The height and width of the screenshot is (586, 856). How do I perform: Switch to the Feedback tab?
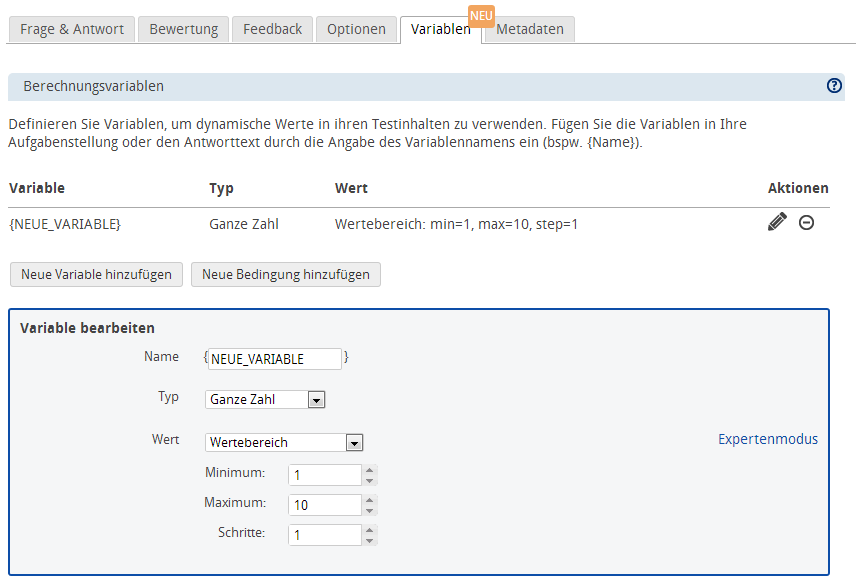click(272, 29)
